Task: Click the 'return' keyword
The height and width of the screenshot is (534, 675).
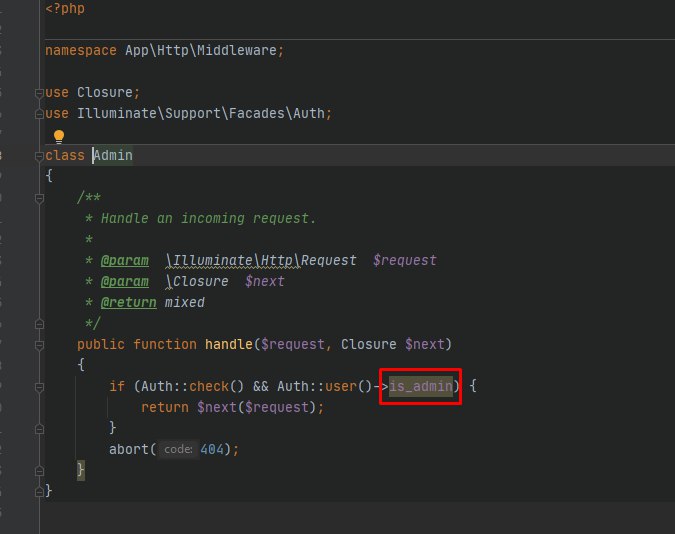Action: pyautogui.click(x=165, y=407)
